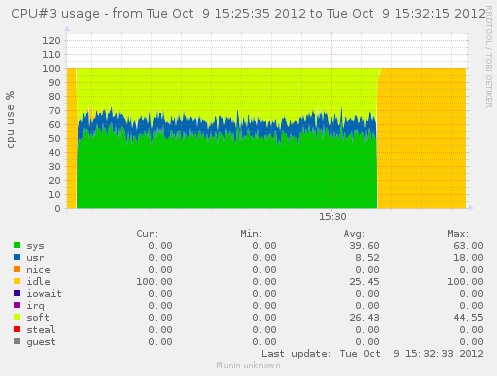Click the dark blue iowait legend swatch

point(17,293)
